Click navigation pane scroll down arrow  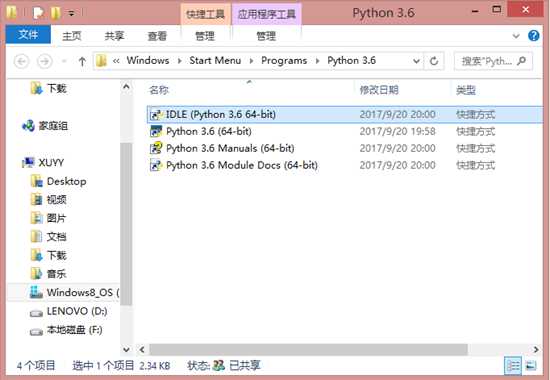pos(126,349)
